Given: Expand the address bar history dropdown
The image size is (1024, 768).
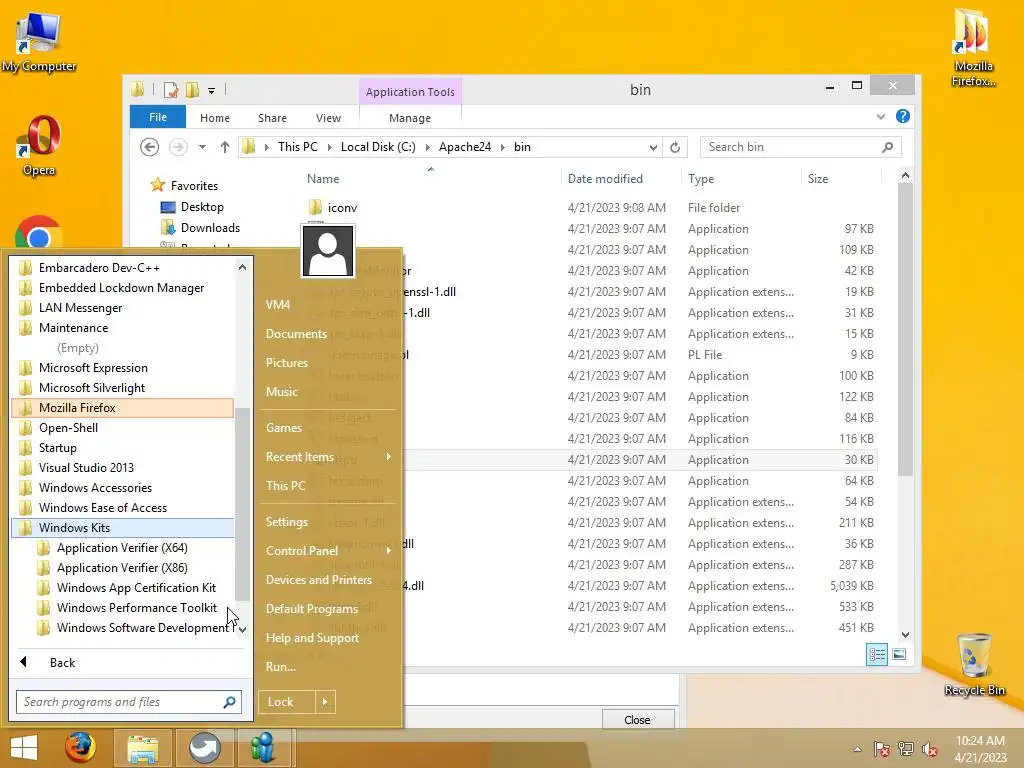Looking at the screenshot, I should pos(653,148).
